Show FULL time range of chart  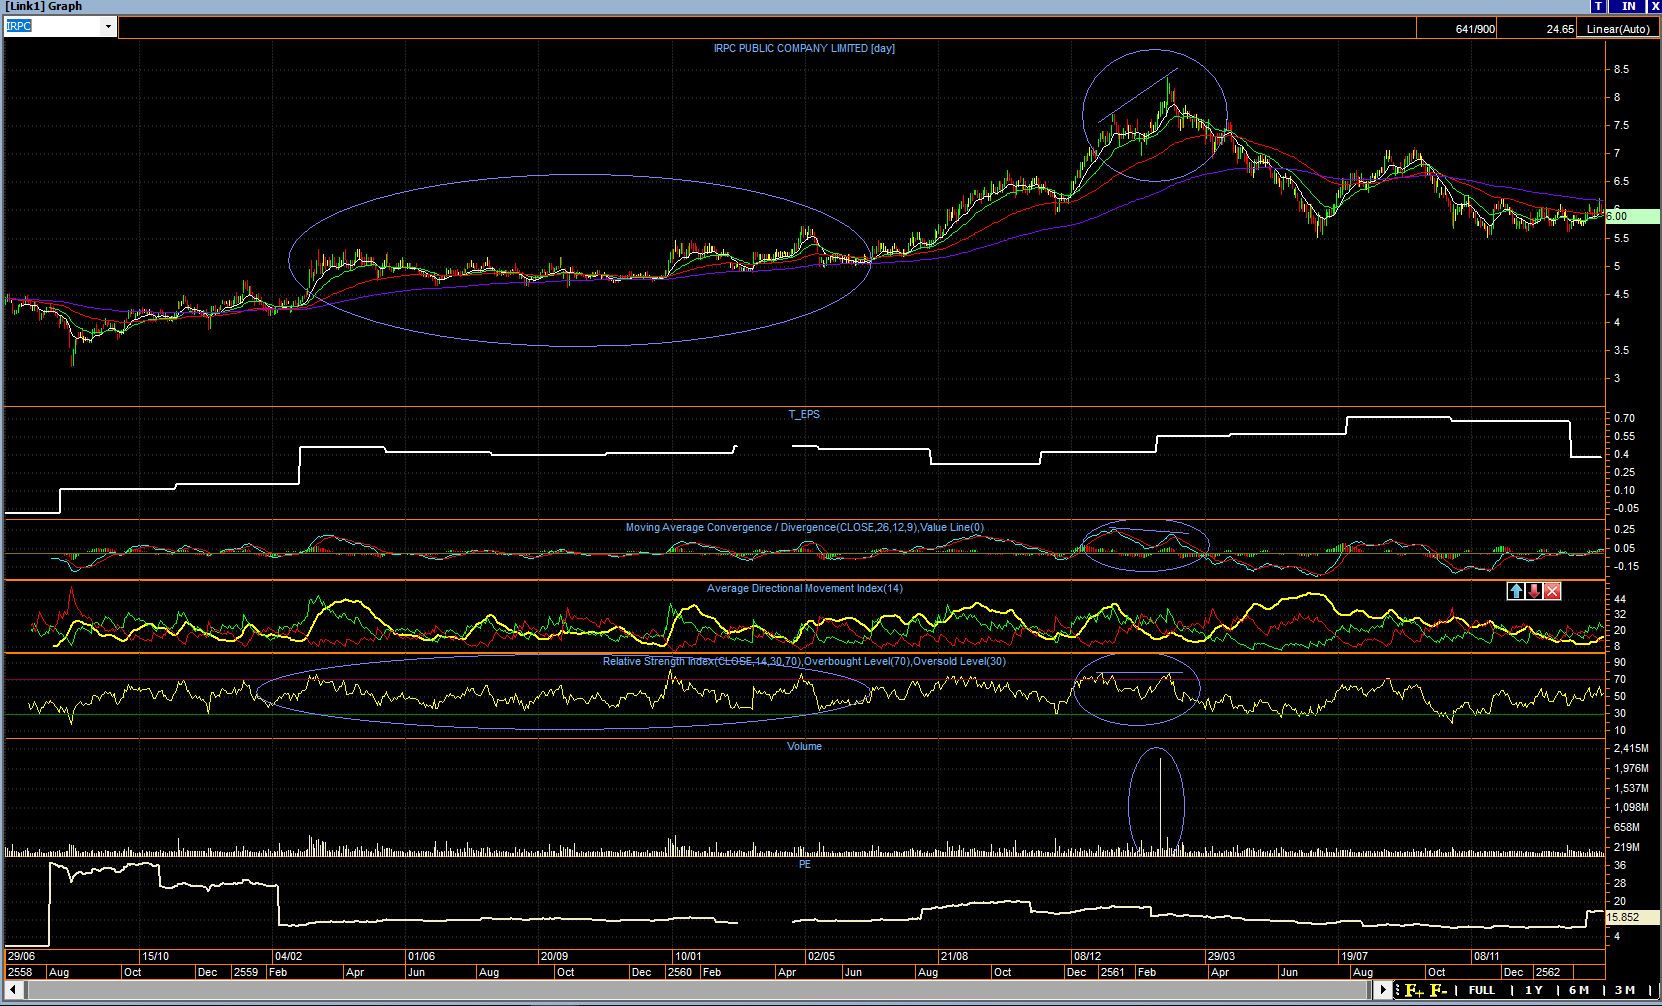1482,990
